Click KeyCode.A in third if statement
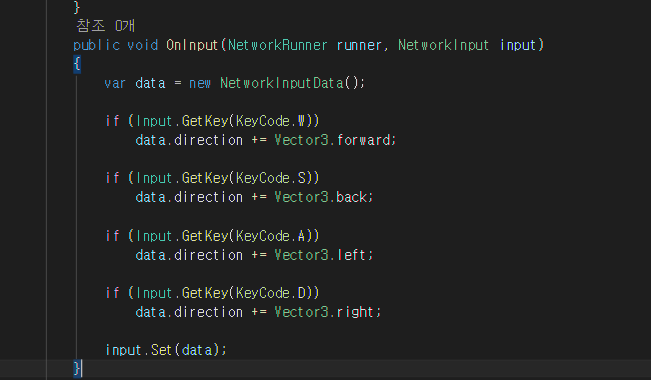651x380 pixels. click(x=271, y=236)
